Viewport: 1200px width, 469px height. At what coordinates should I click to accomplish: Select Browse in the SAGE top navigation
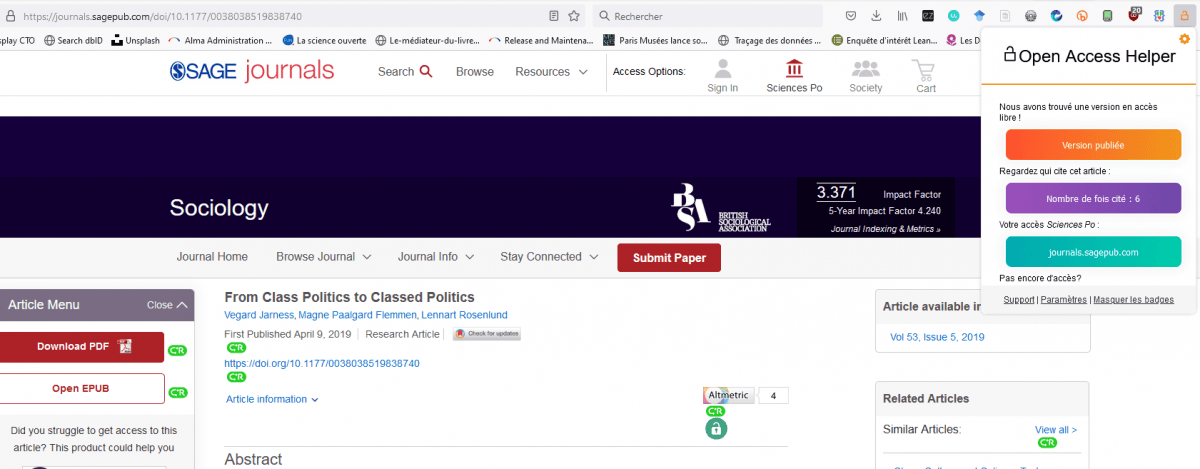475,72
